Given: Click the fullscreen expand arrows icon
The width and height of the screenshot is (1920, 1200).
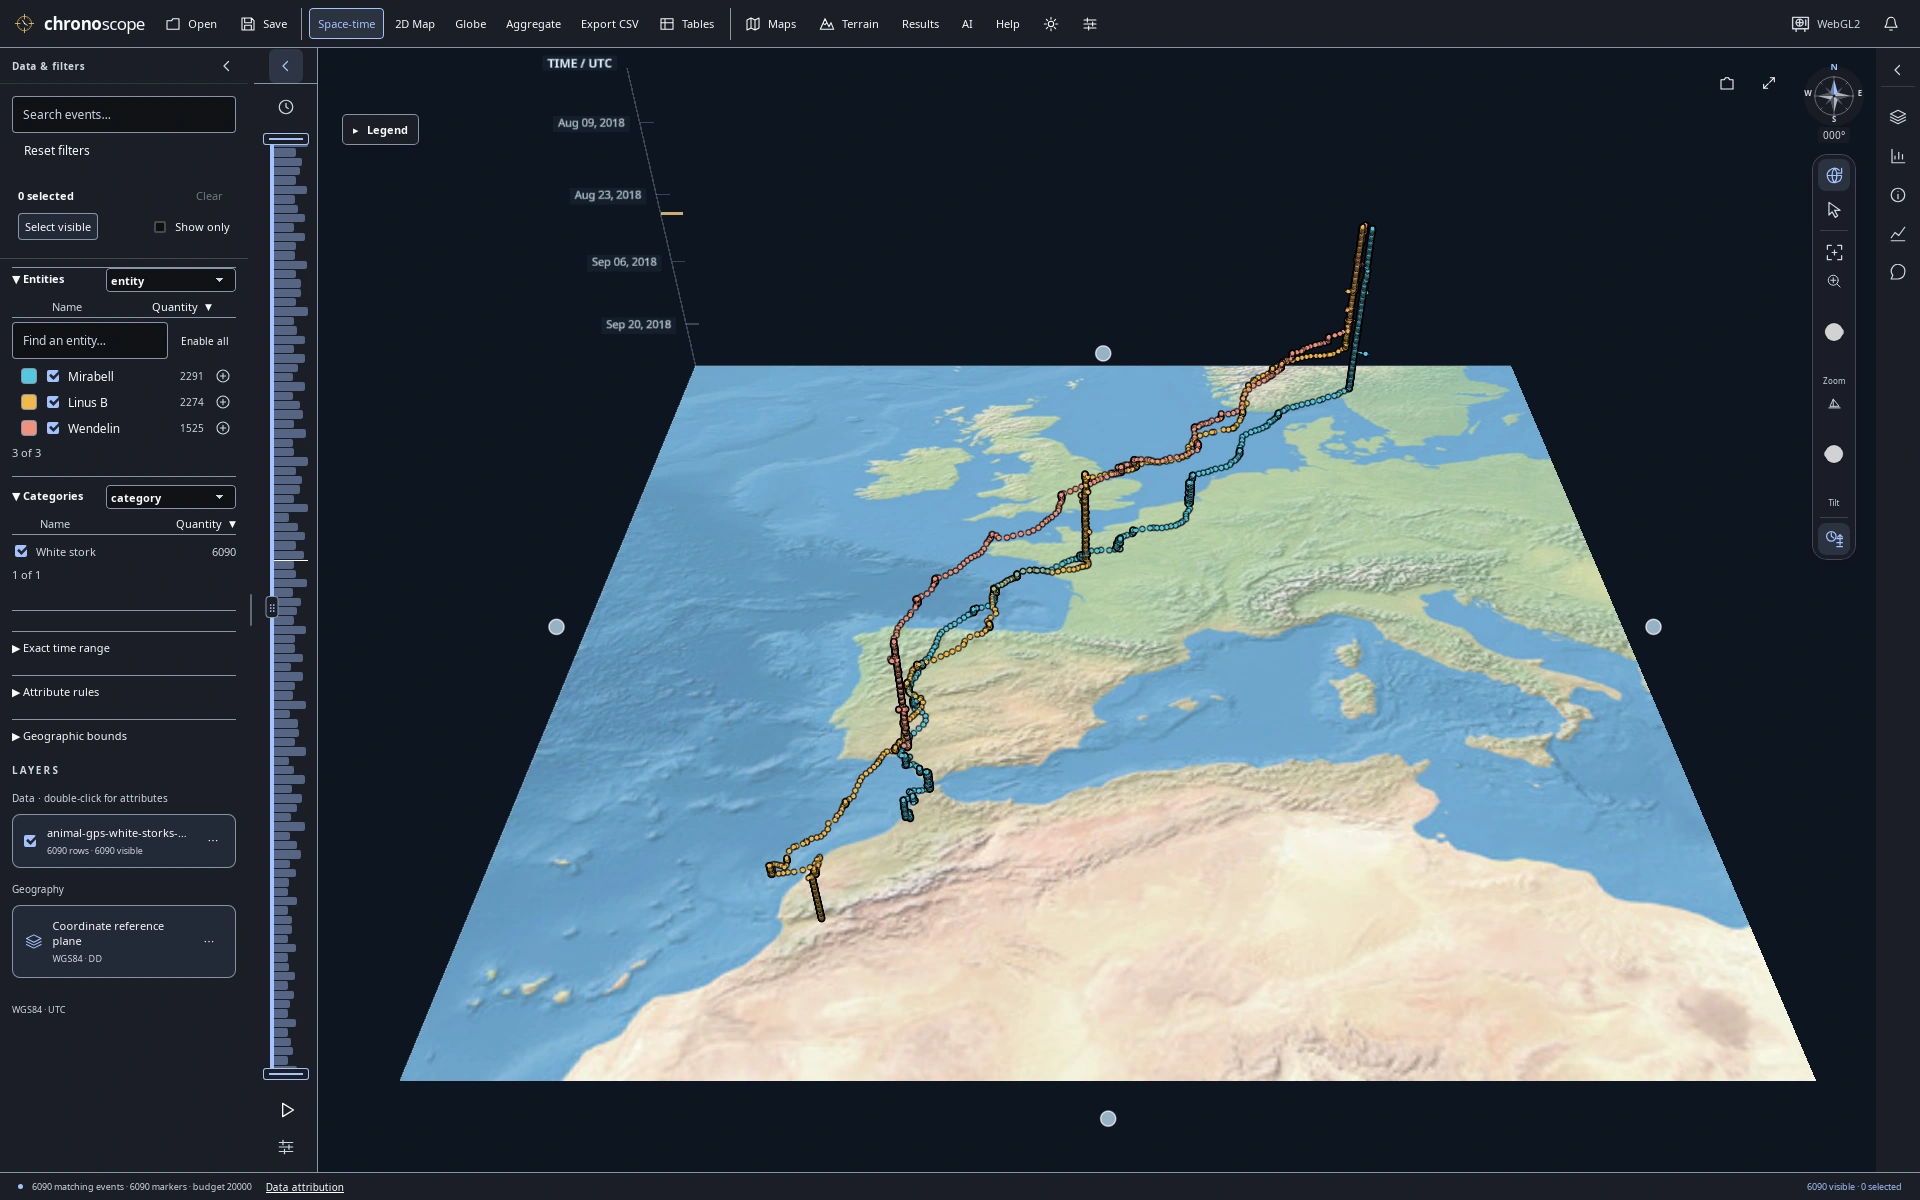Looking at the screenshot, I should [x=1769, y=83].
